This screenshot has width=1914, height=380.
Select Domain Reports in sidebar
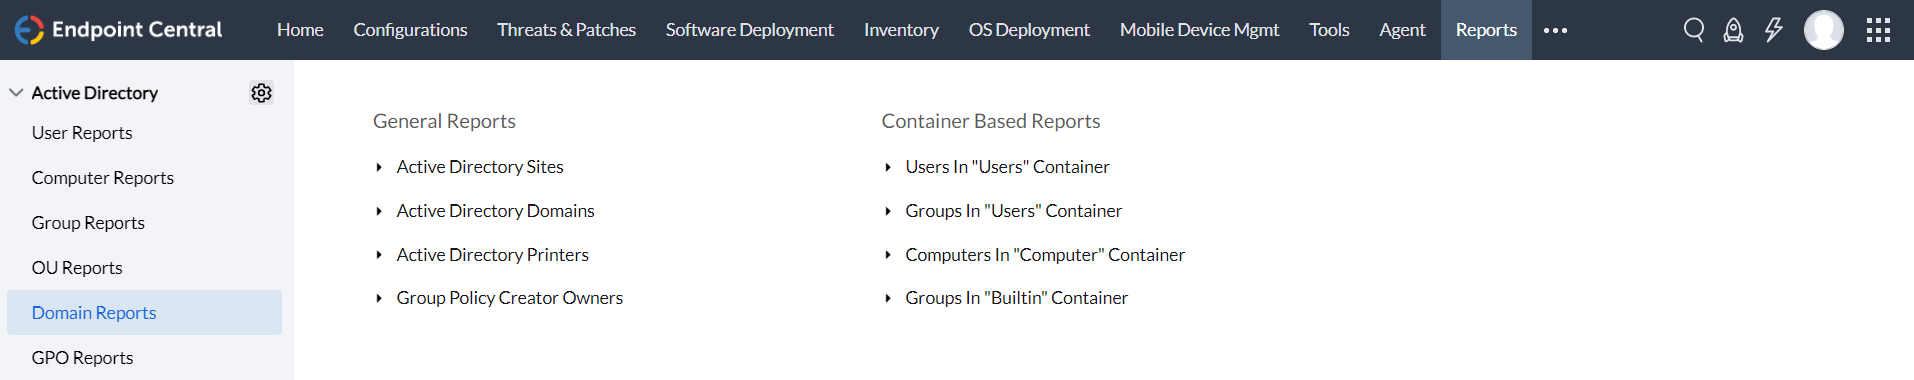pyautogui.click(x=144, y=313)
